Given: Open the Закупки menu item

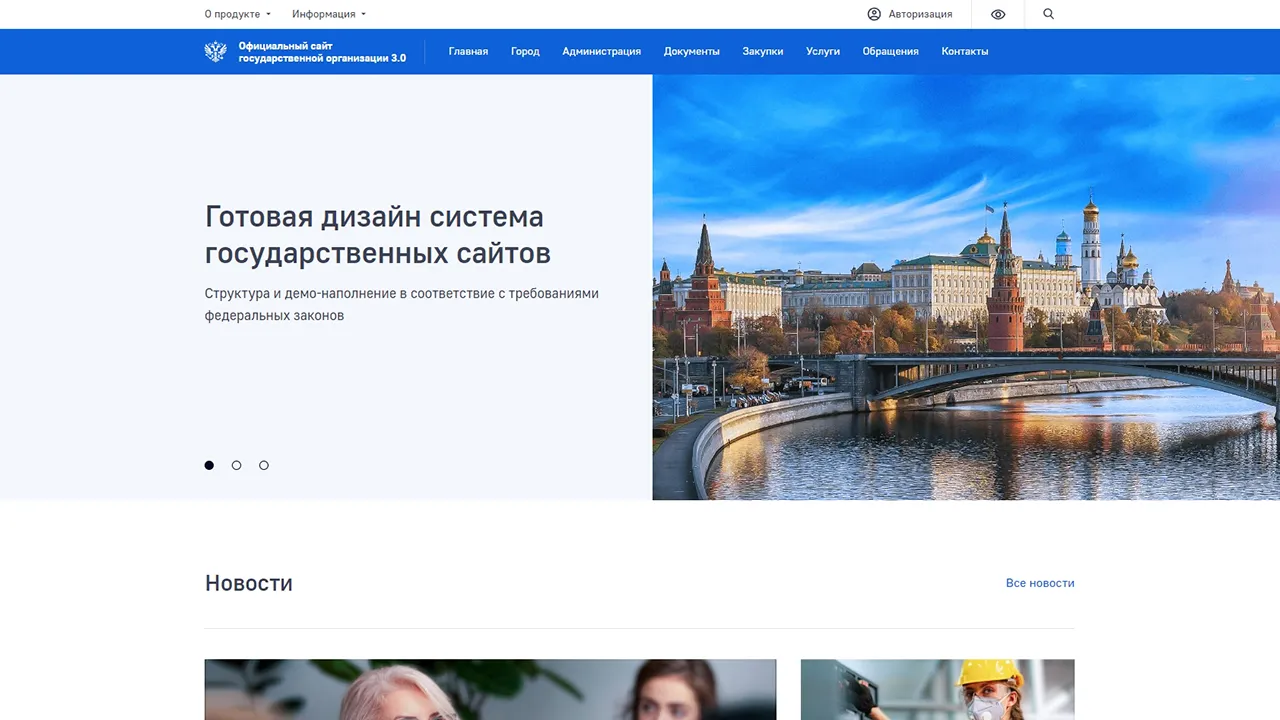Looking at the screenshot, I should coord(763,51).
